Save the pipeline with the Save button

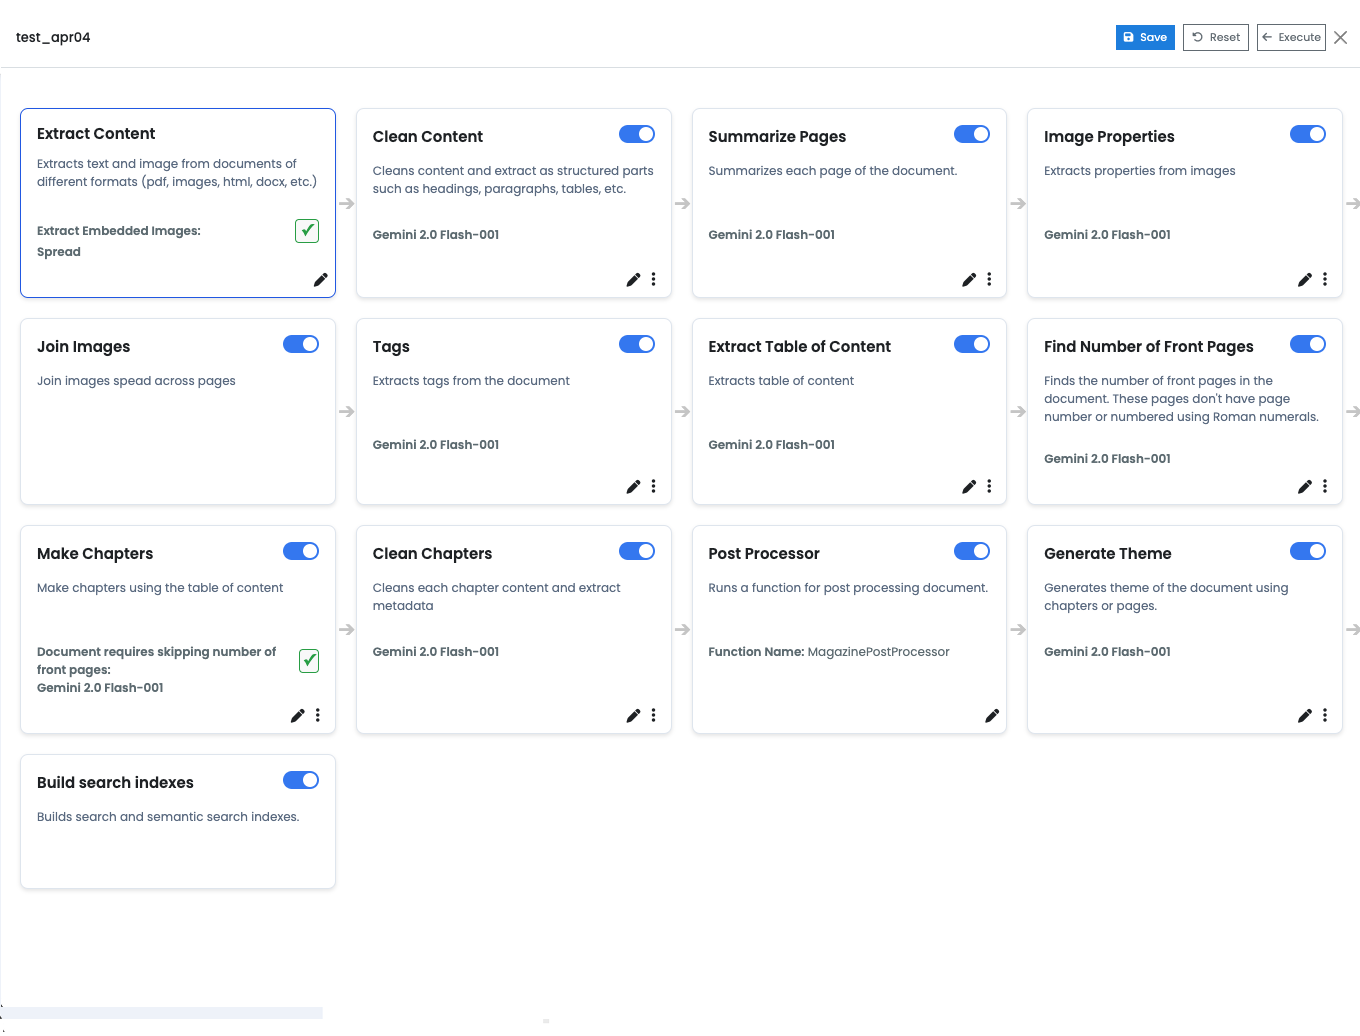(x=1145, y=37)
